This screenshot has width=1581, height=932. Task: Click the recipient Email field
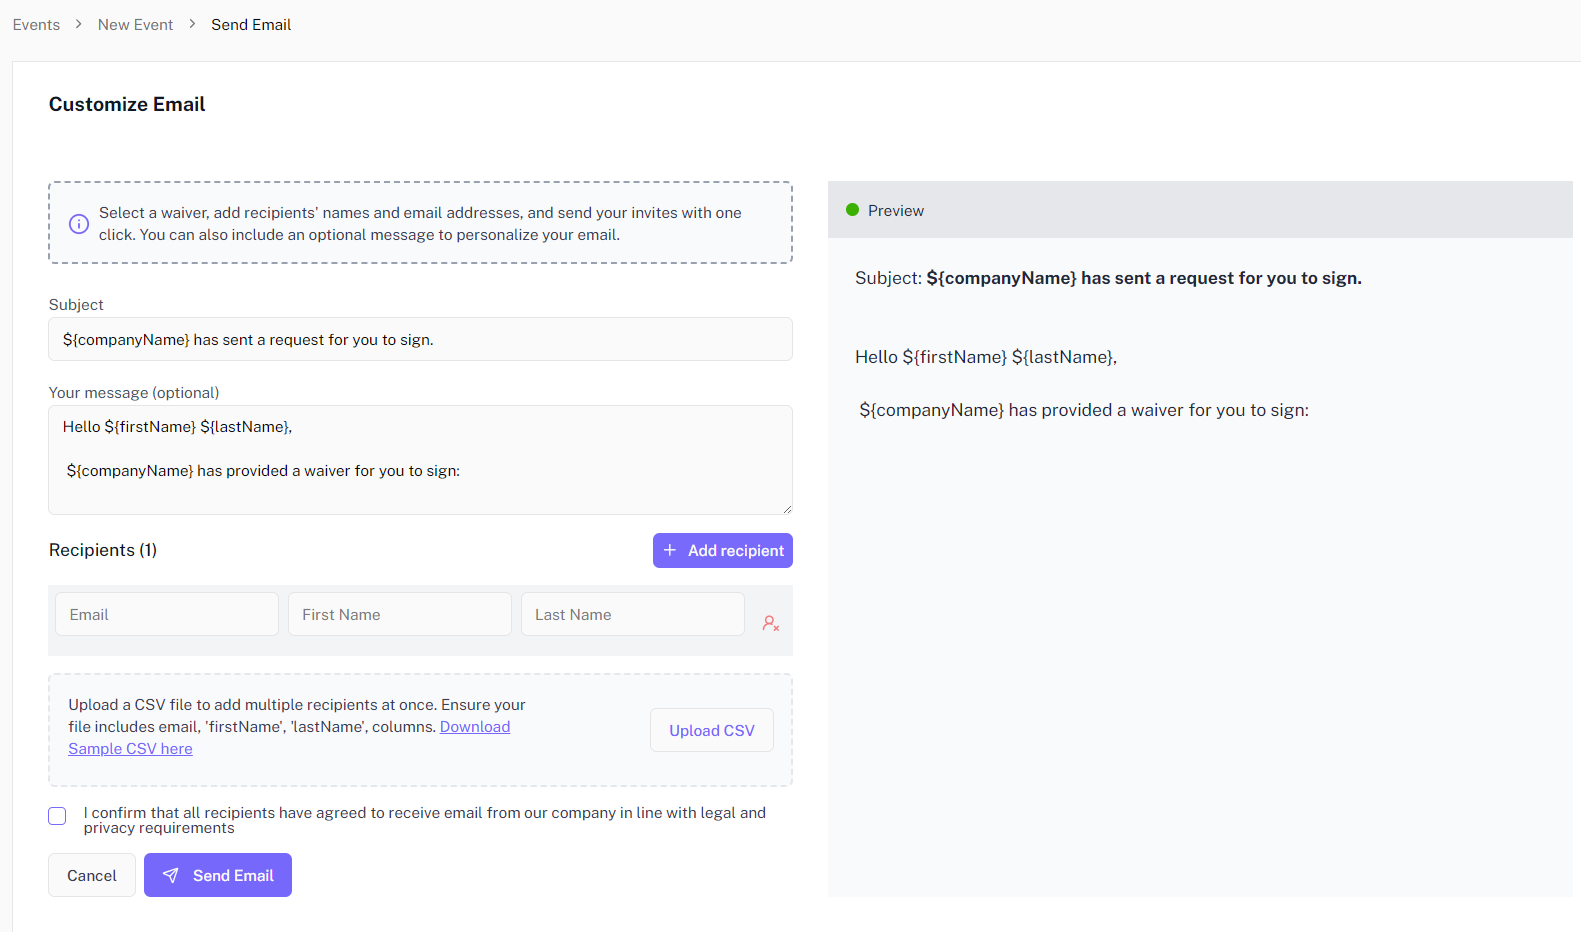167,615
